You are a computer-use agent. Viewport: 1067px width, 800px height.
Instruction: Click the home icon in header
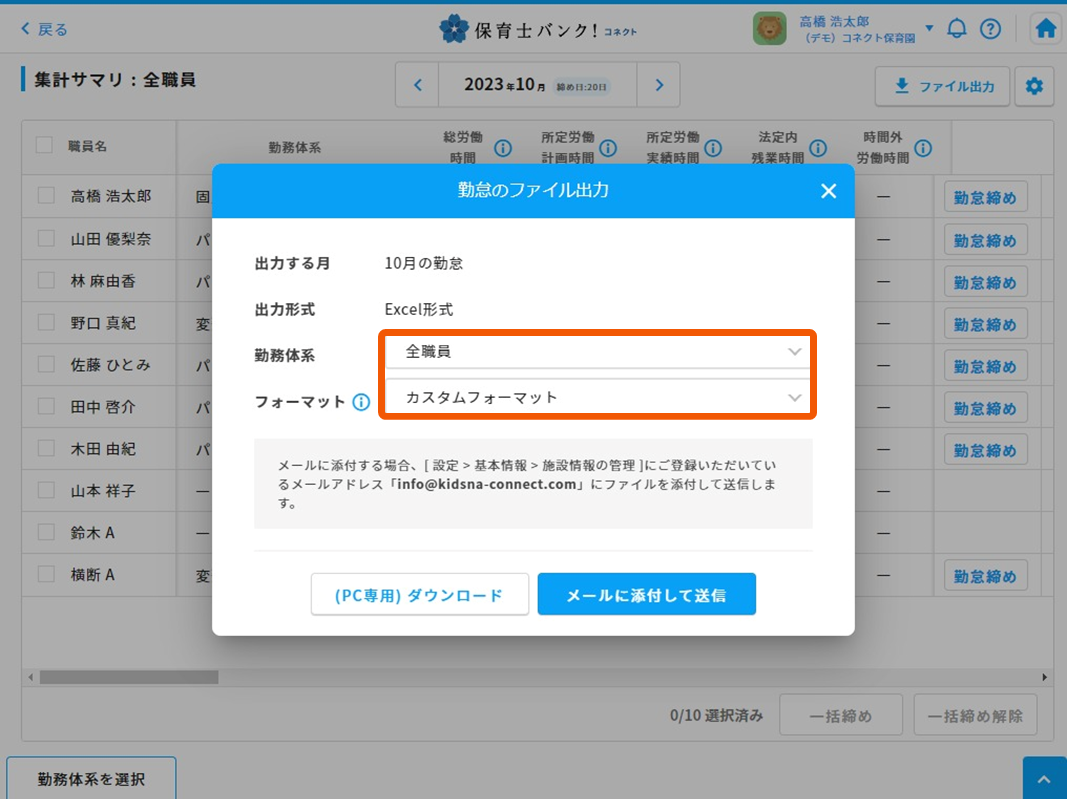pyautogui.click(x=1046, y=29)
